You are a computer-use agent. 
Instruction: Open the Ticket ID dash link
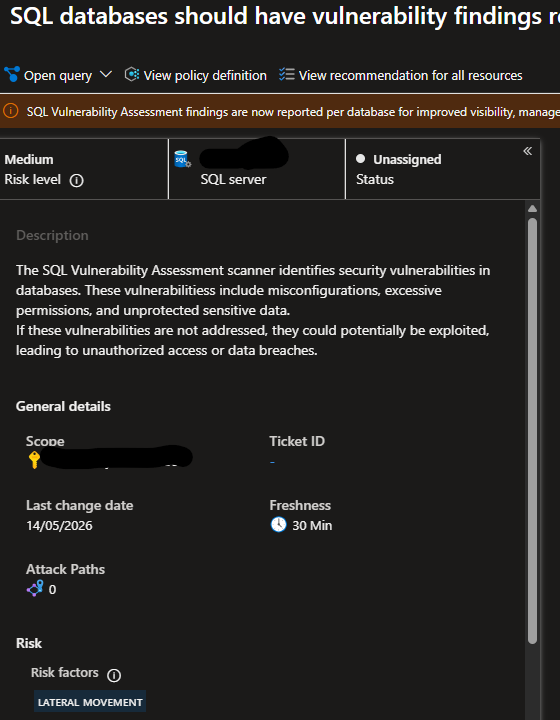pyautogui.click(x=272, y=462)
